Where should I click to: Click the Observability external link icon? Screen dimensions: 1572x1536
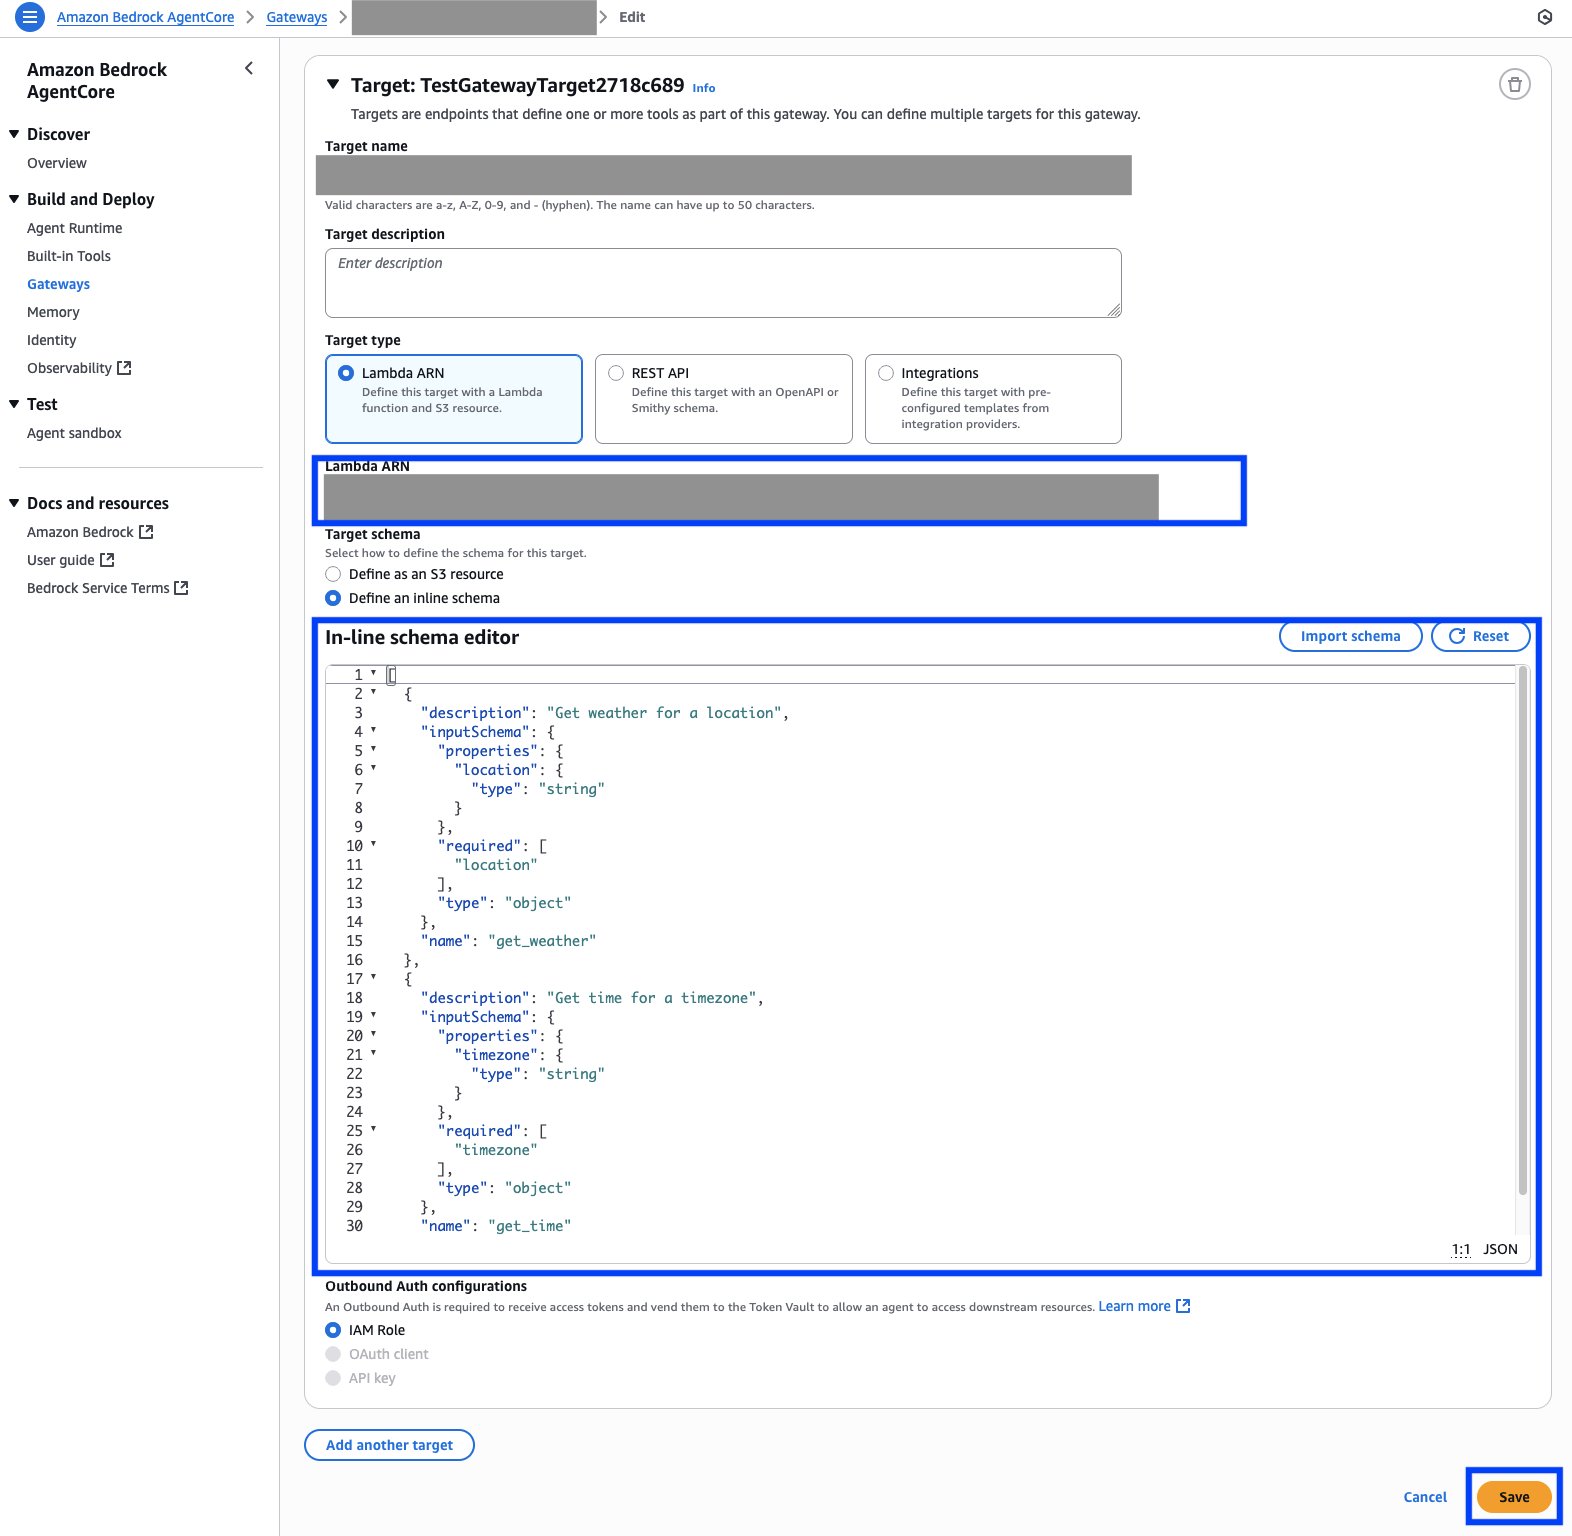124,368
